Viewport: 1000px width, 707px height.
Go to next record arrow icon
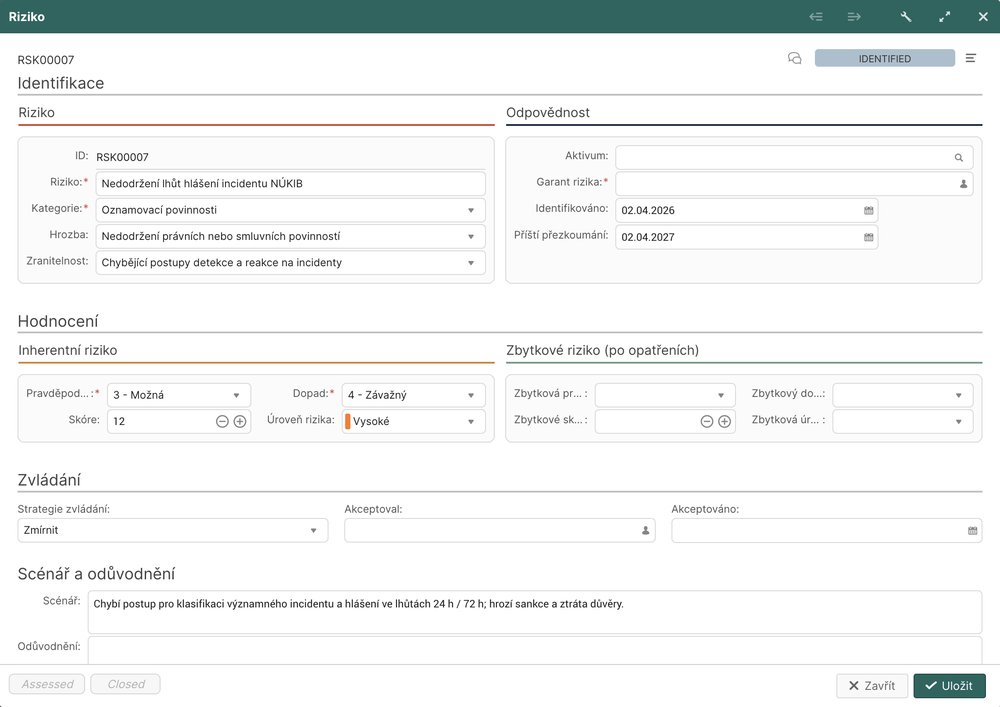(x=854, y=17)
